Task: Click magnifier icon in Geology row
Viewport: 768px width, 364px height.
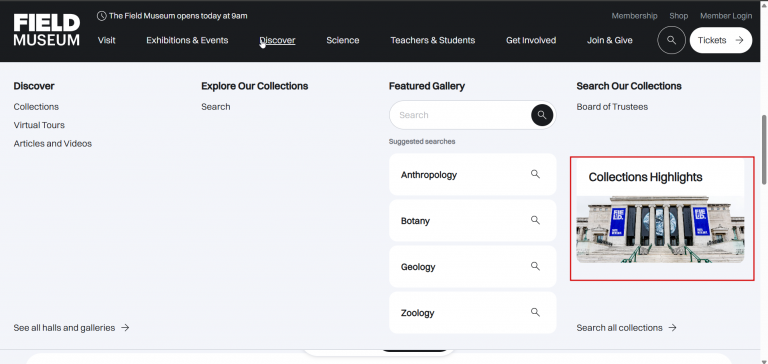Action: pos(535,267)
